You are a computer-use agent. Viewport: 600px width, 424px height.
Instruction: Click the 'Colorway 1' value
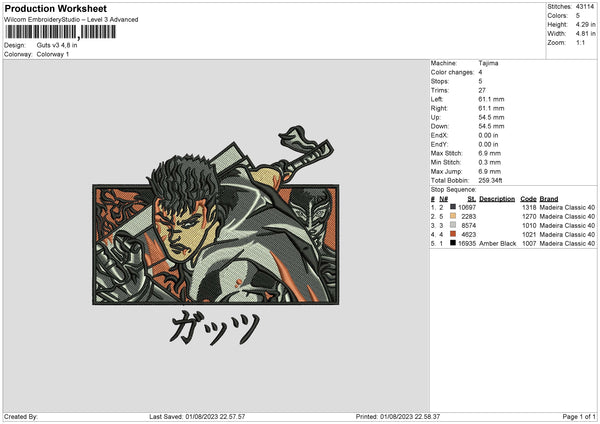(53, 54)
